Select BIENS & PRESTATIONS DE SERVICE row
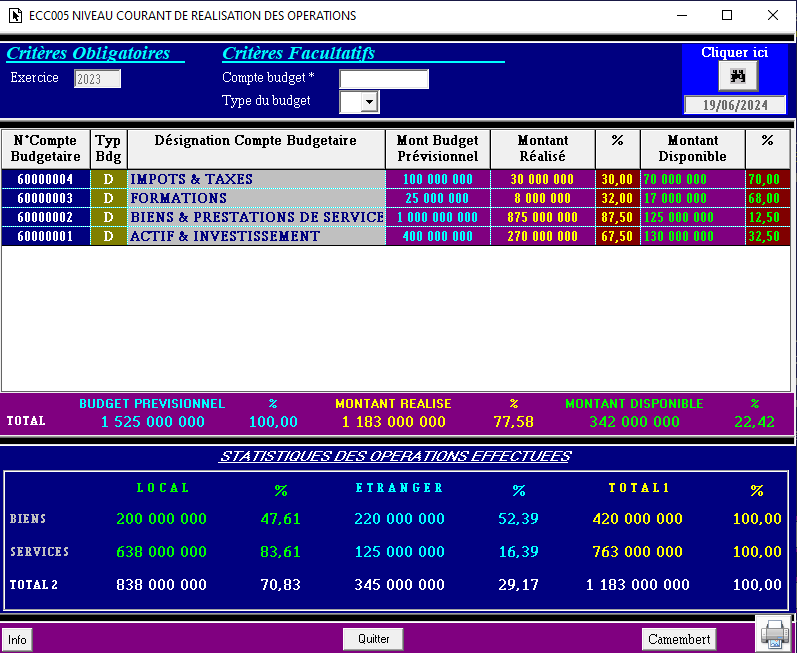 (x=256, y=217)
